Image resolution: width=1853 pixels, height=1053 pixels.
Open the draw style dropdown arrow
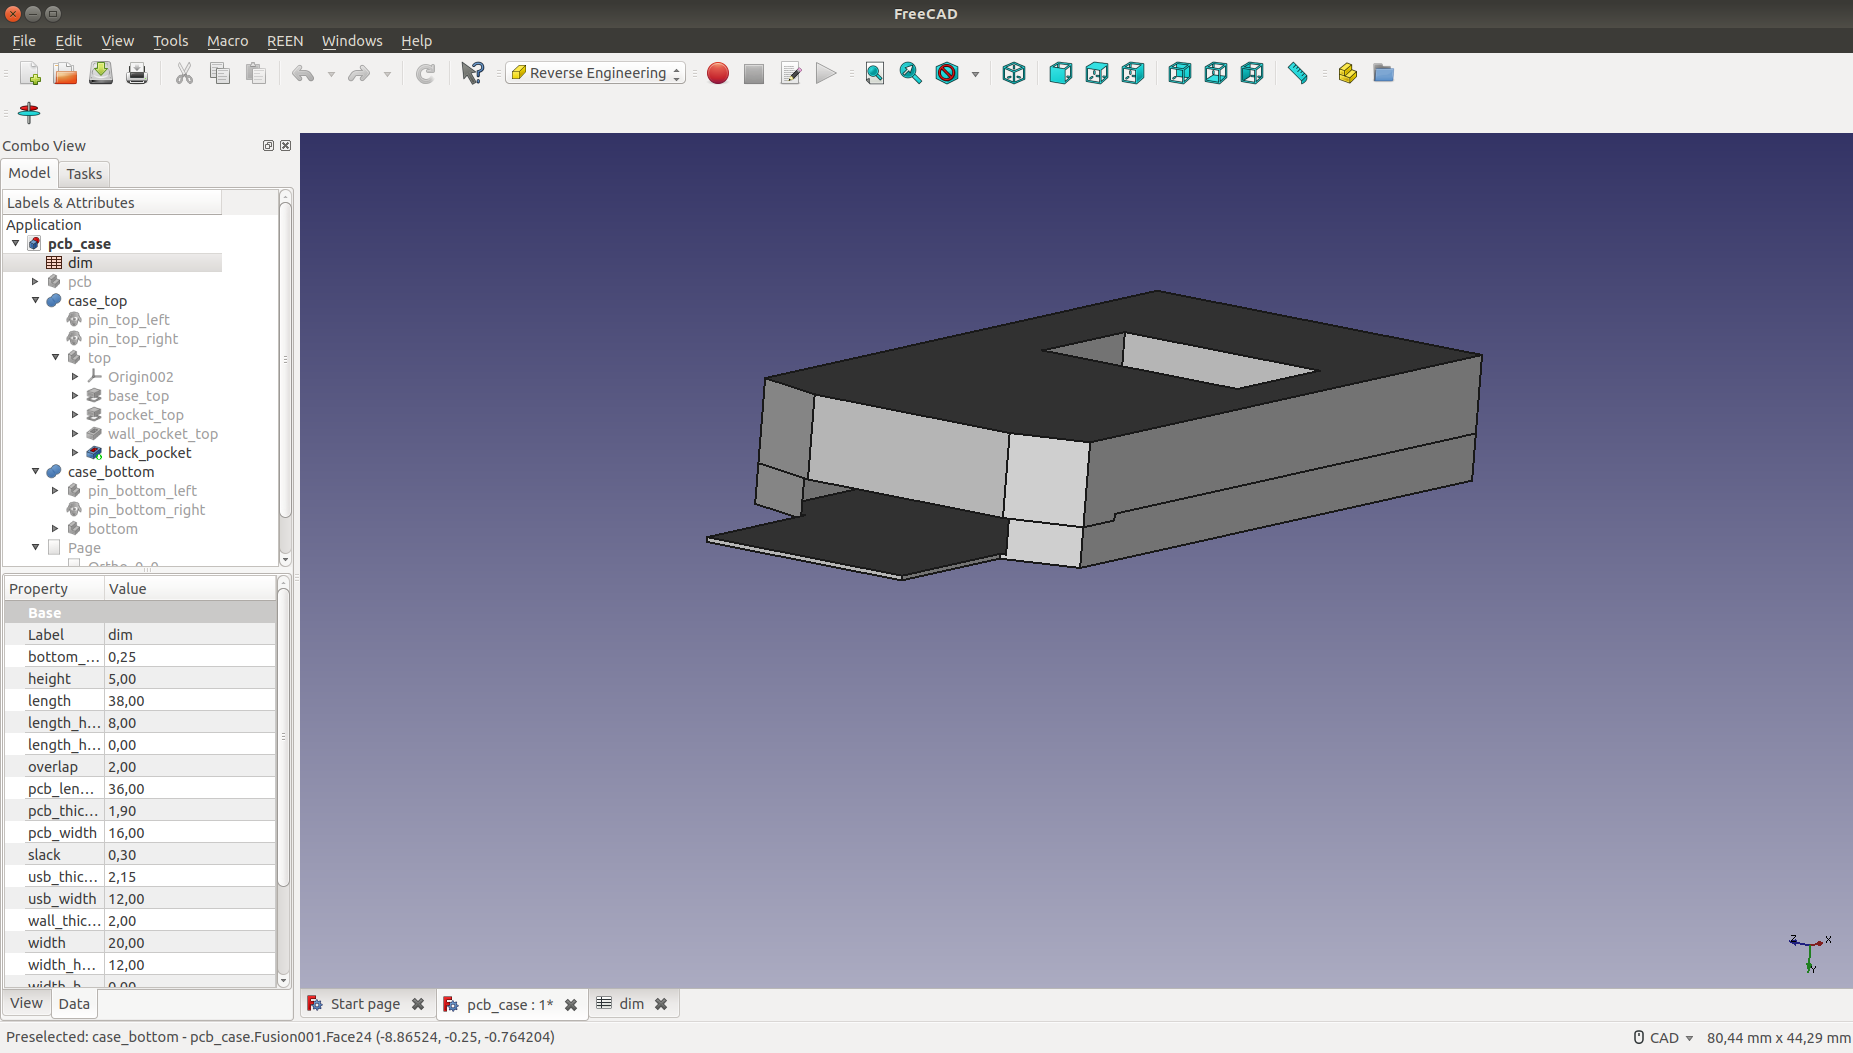click(975, 74)
